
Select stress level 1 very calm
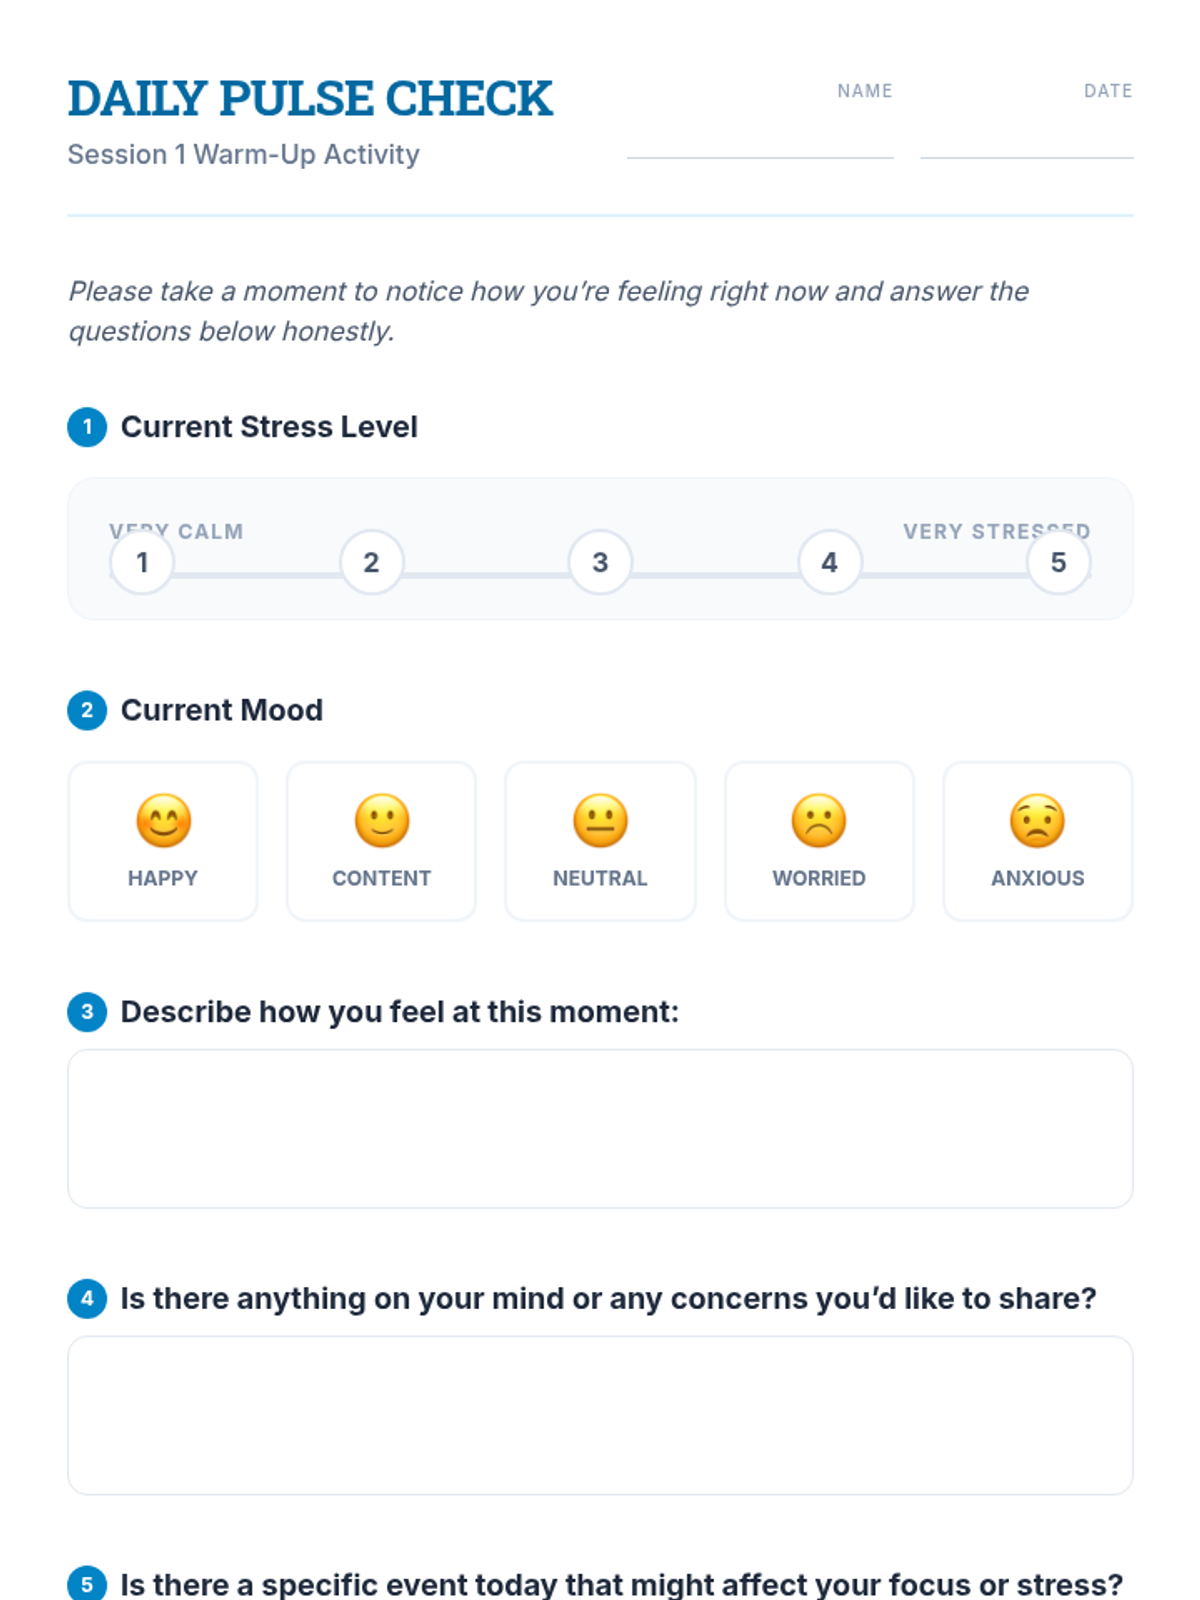[142, 562]
